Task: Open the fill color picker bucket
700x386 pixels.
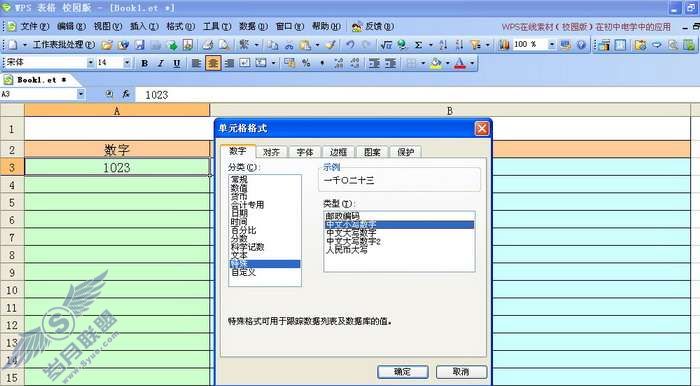Action: pyautogui.click(x=436, y=63)
